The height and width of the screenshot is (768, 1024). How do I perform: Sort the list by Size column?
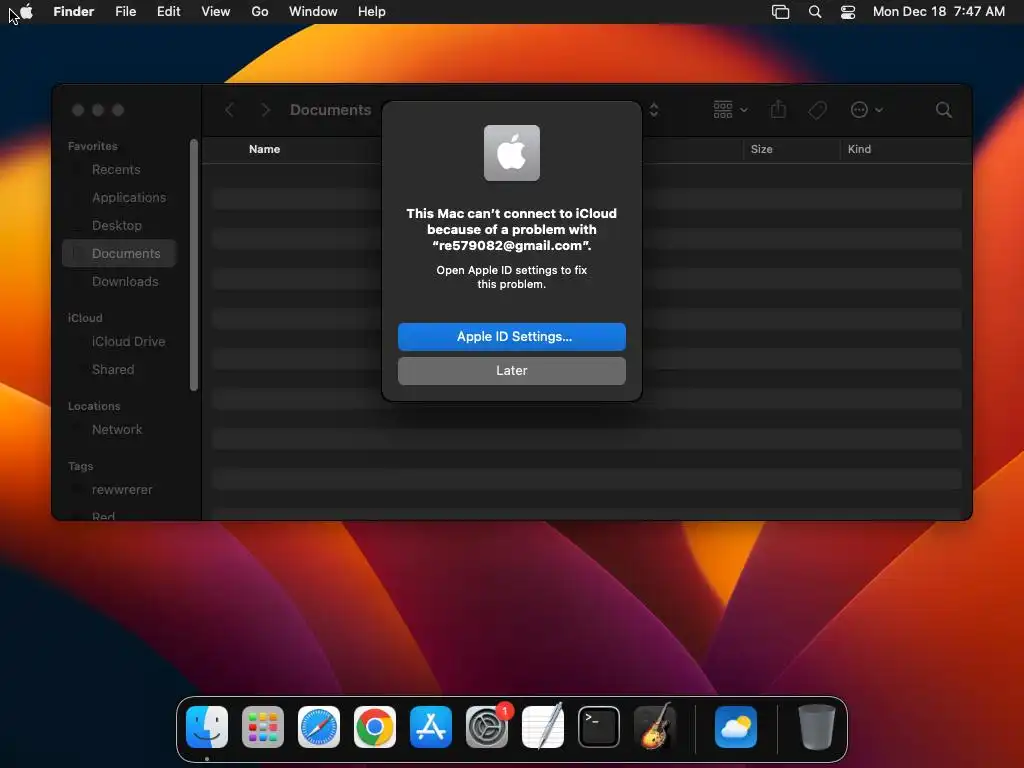[x=761, y=150]
